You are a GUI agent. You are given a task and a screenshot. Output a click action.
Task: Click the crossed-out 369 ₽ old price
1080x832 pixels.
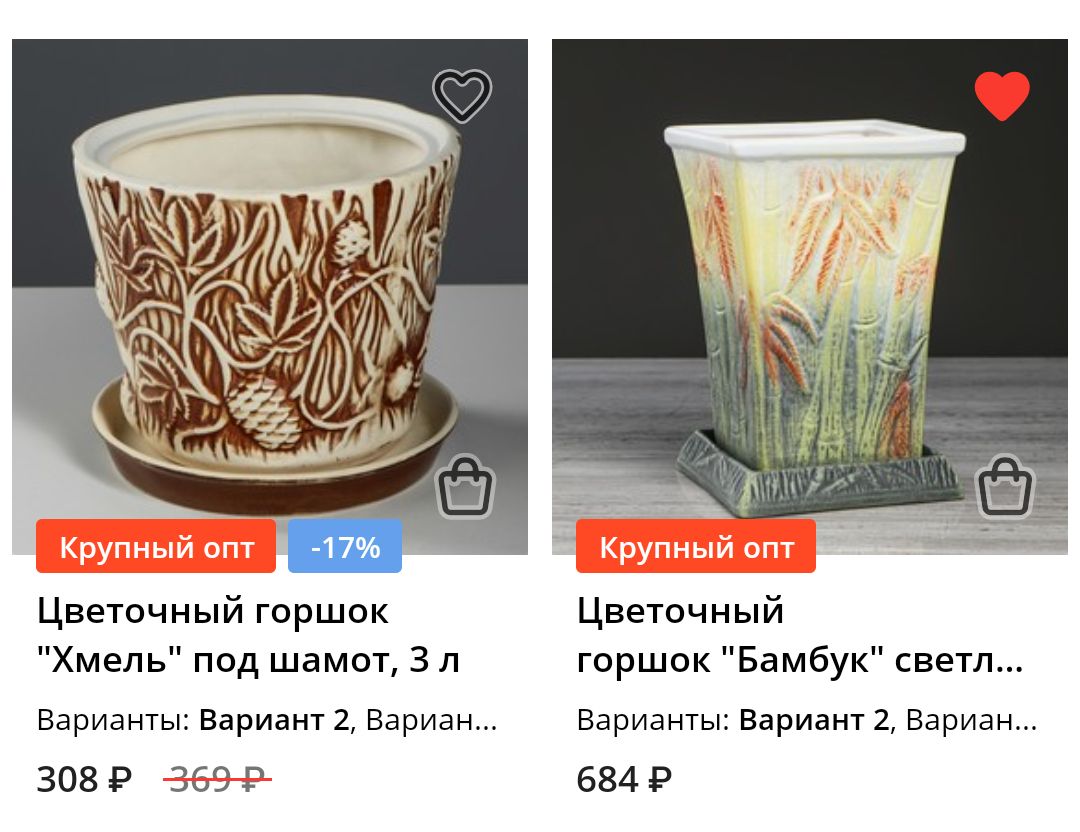tap(218, 780)
